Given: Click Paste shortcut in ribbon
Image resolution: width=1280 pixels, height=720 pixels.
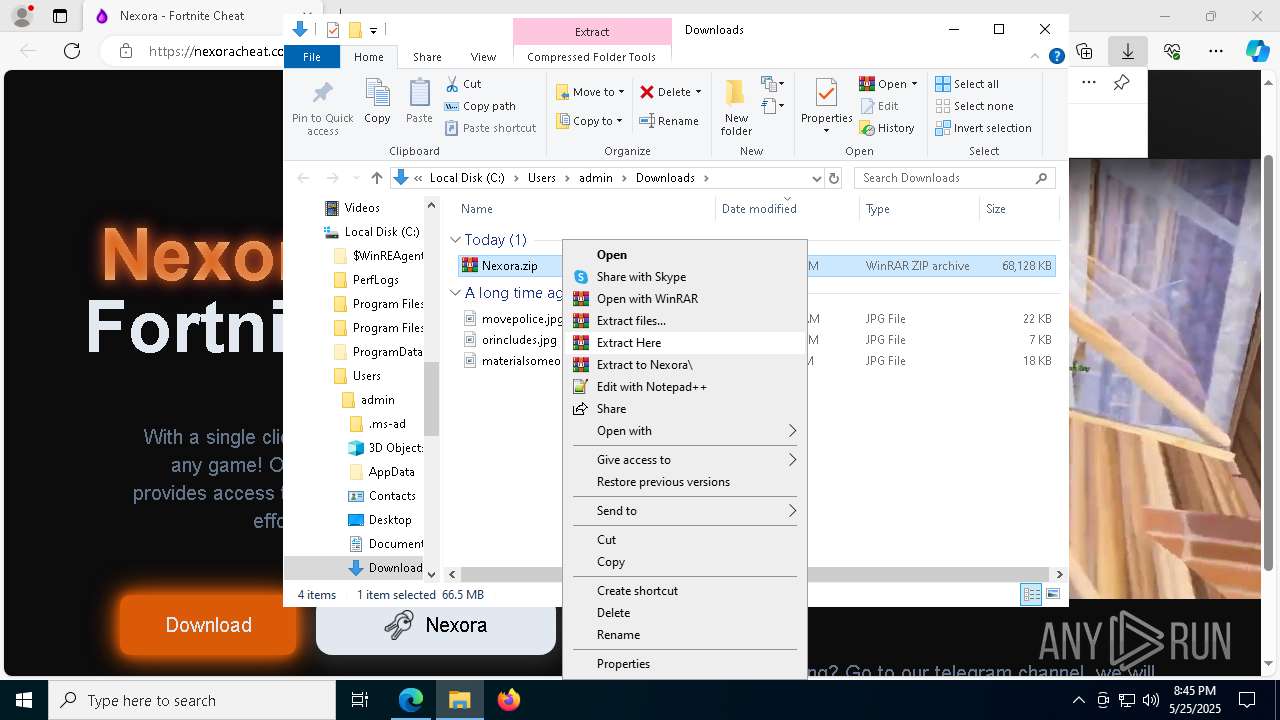Looking at the screenshot, I should click(490, 128).
